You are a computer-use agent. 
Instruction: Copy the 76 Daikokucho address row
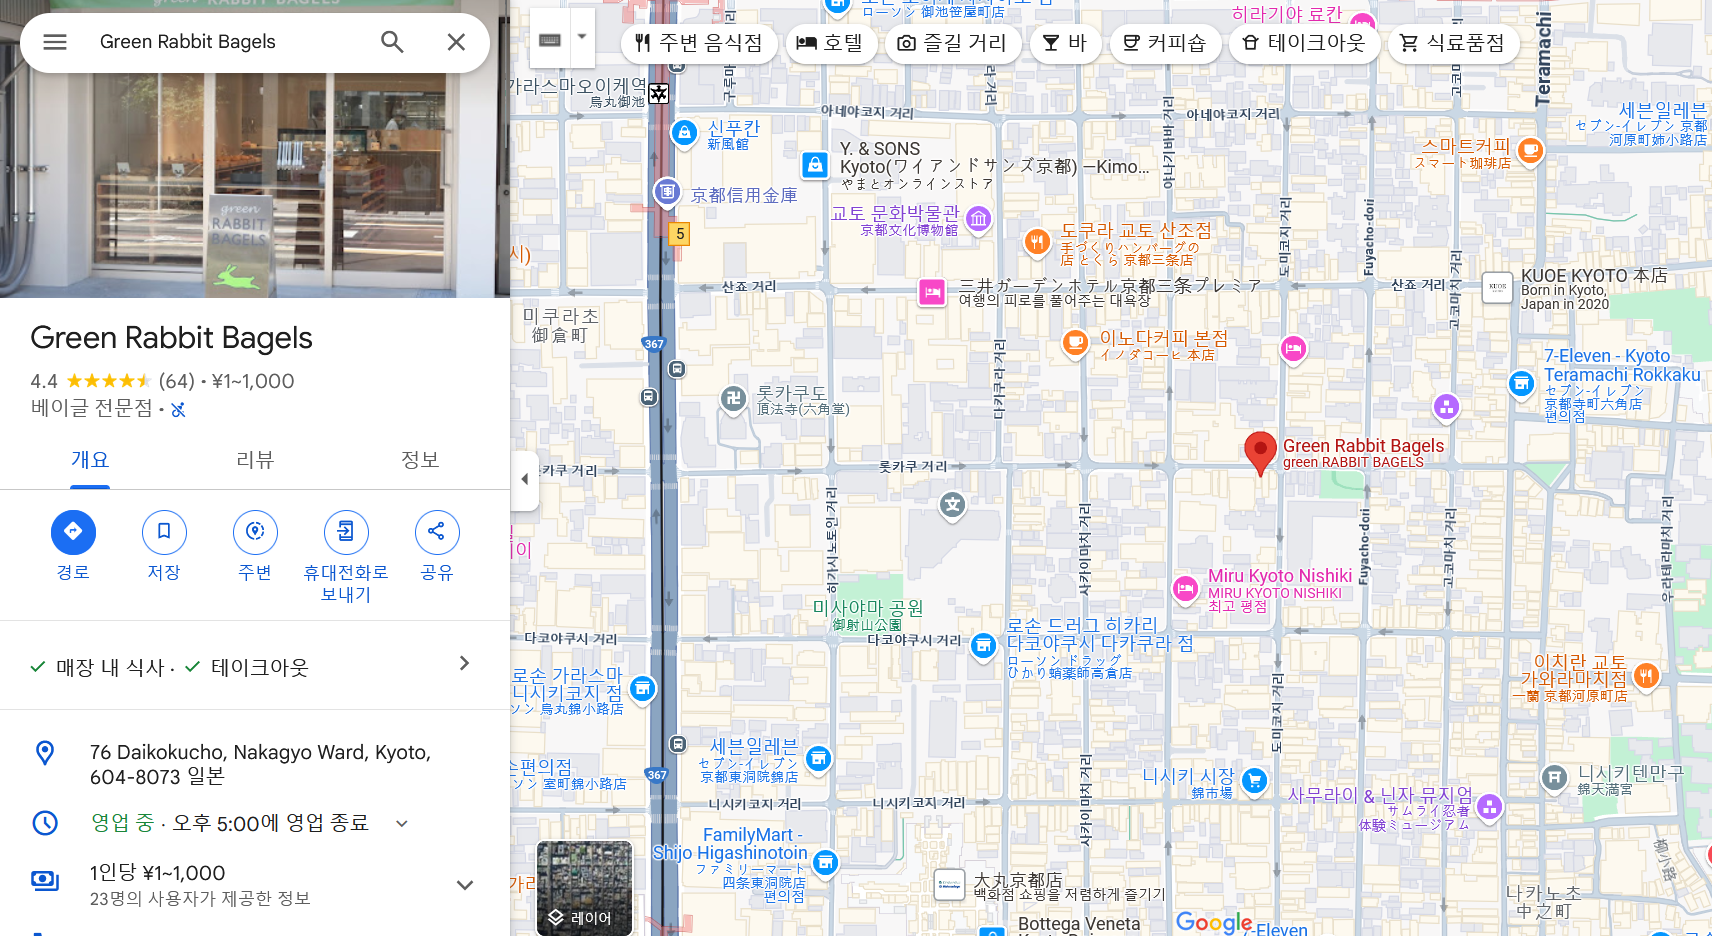[x=255, y=765]
